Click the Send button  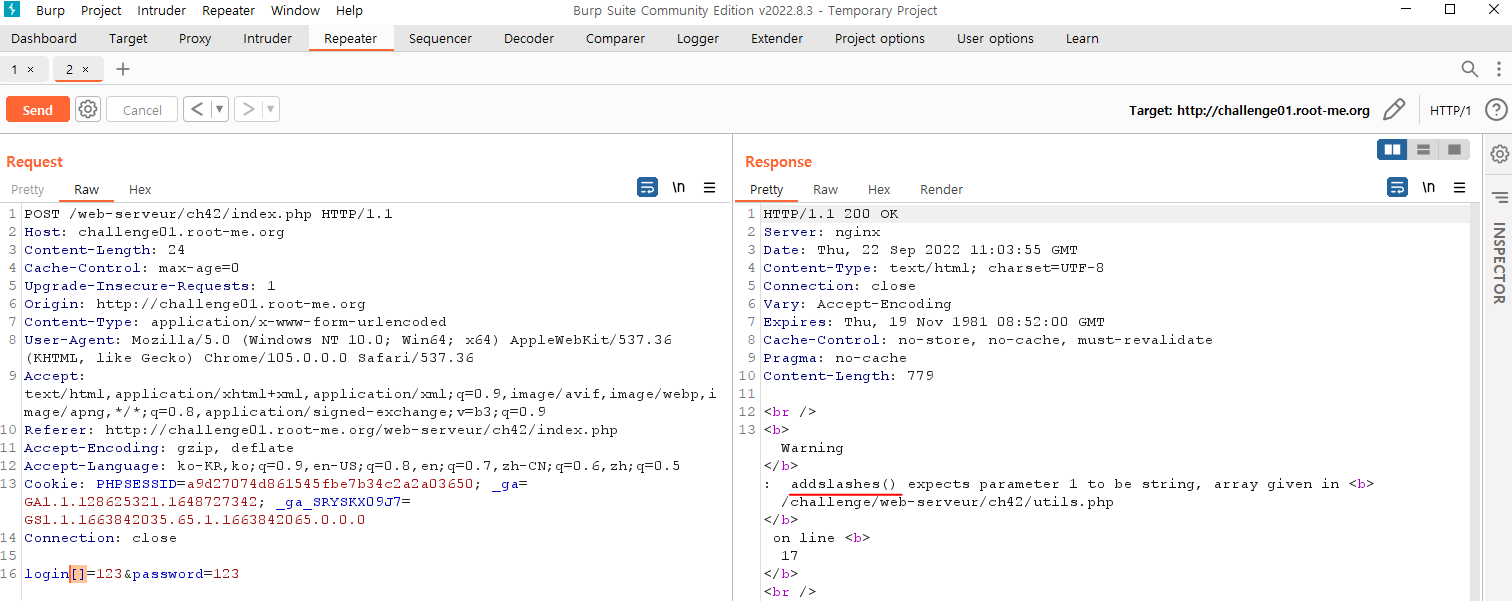(38, 110)
